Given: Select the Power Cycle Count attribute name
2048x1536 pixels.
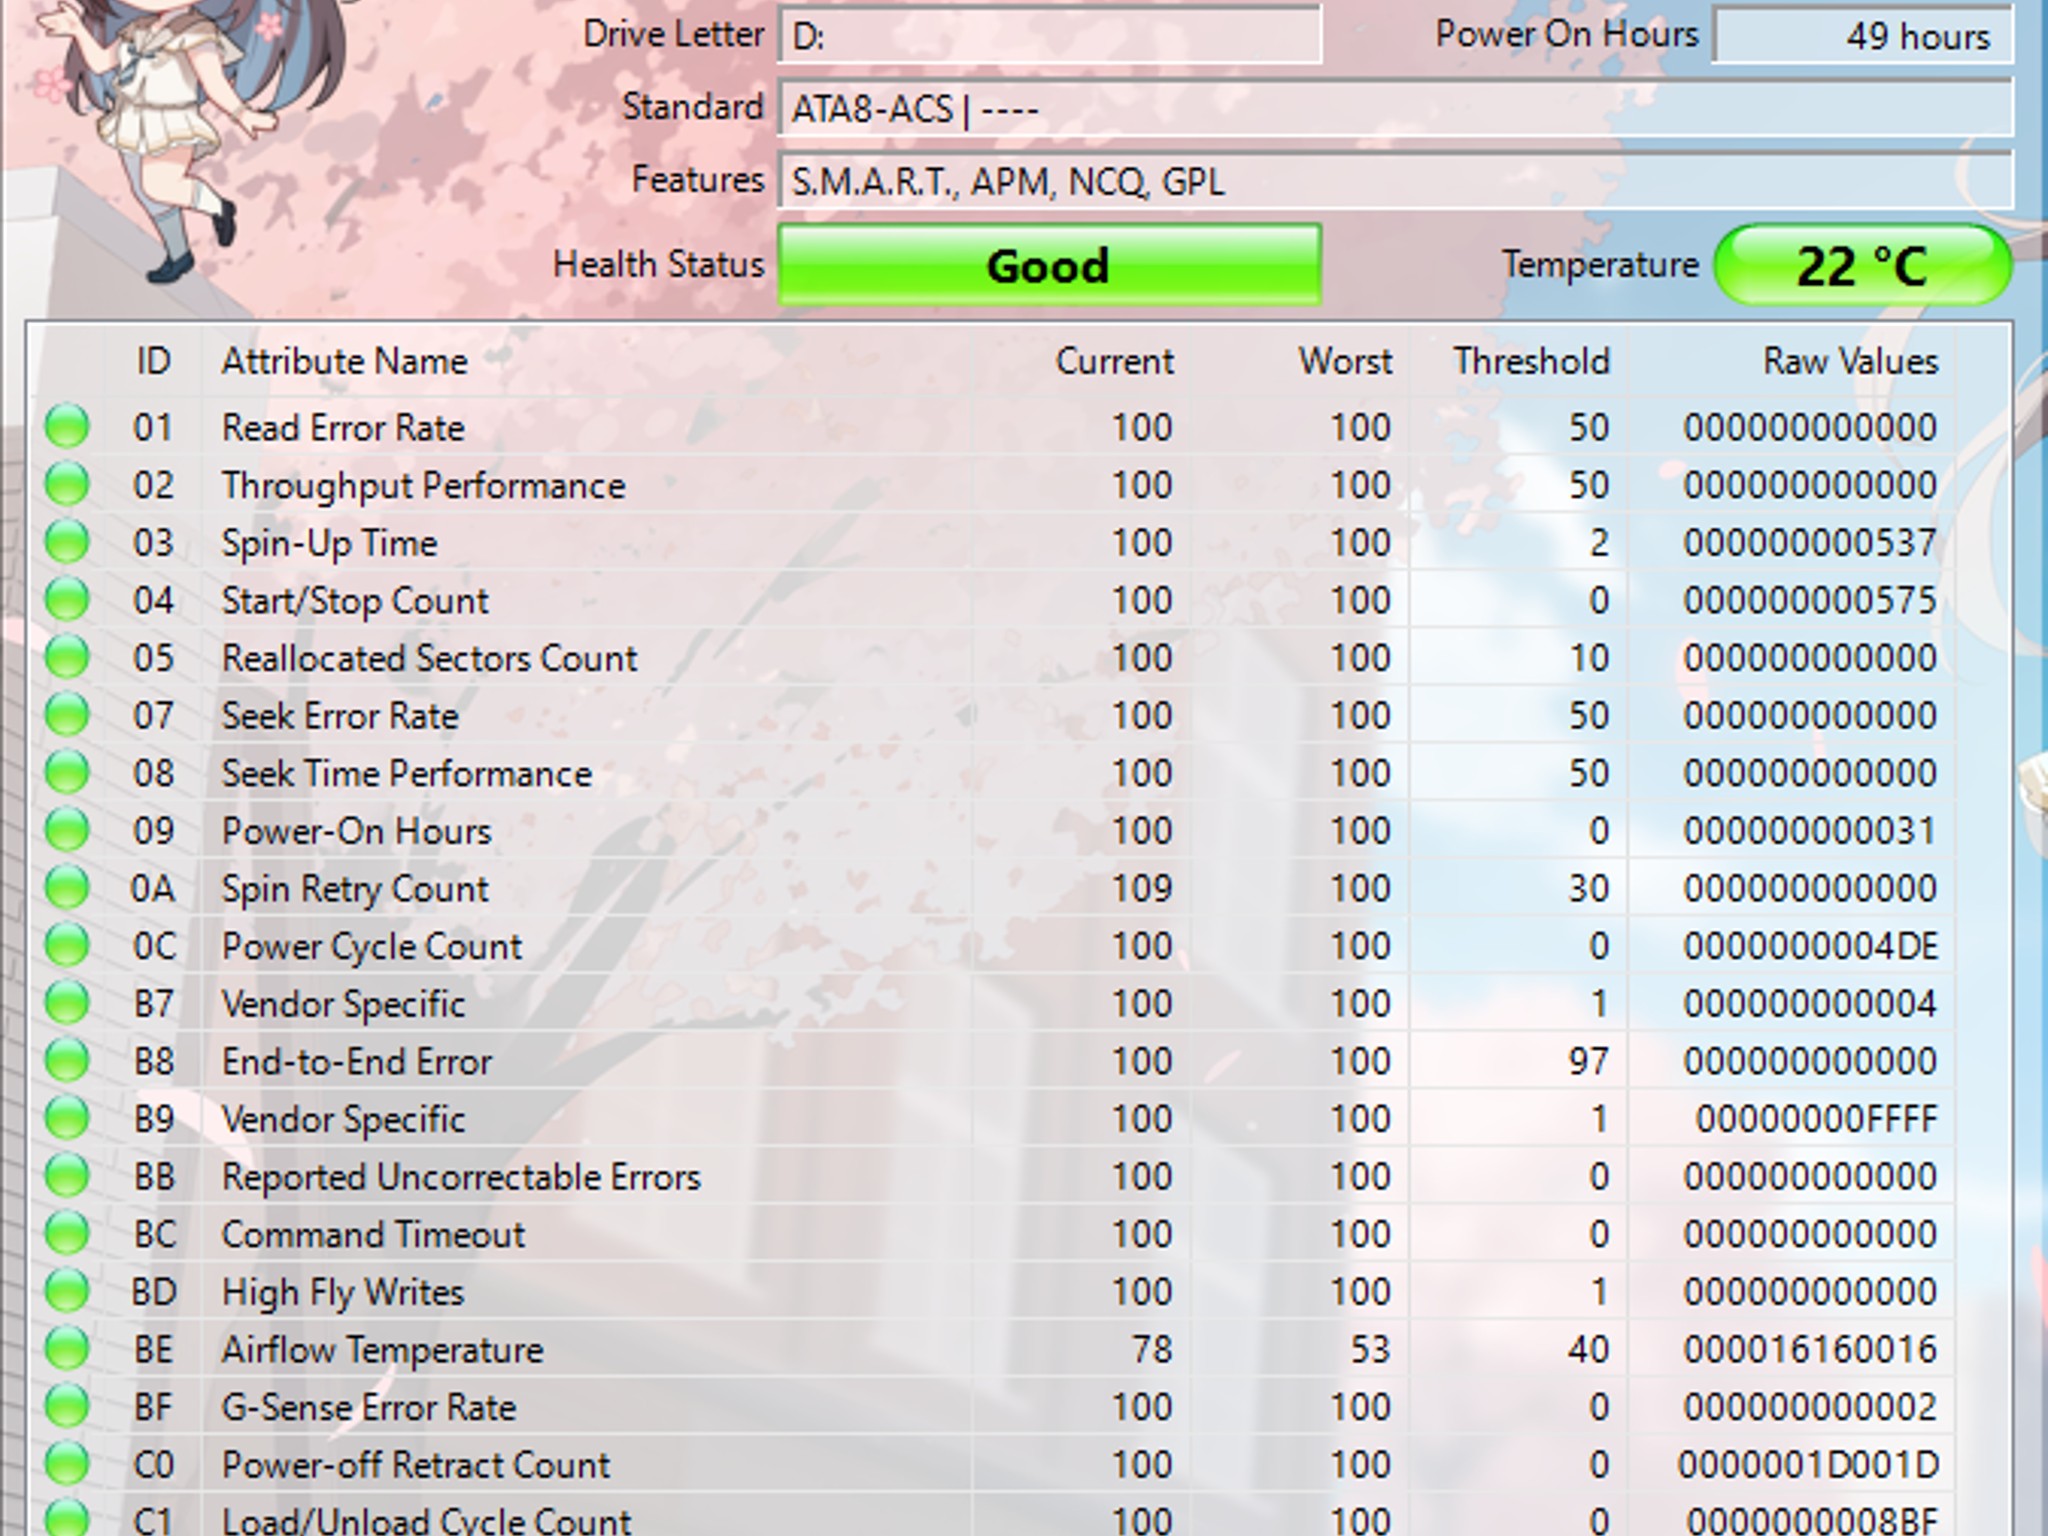Looking at the screenshot, I should pyautogui.click(x=371, y=946).
